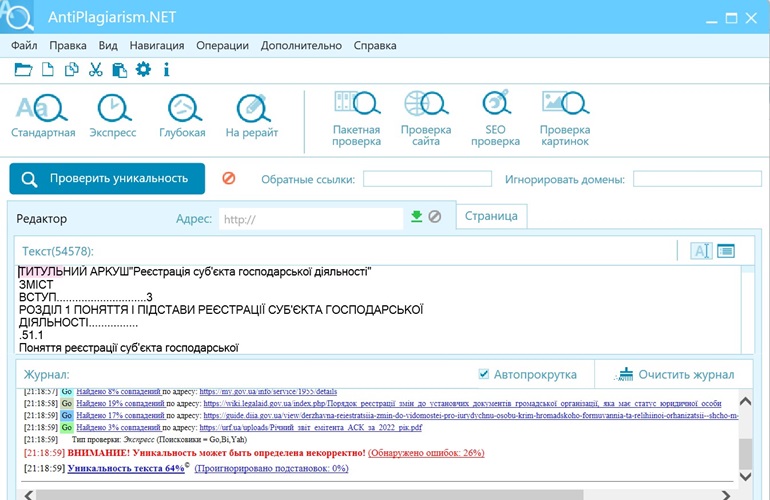Open the Операции menu

[222, 46]
